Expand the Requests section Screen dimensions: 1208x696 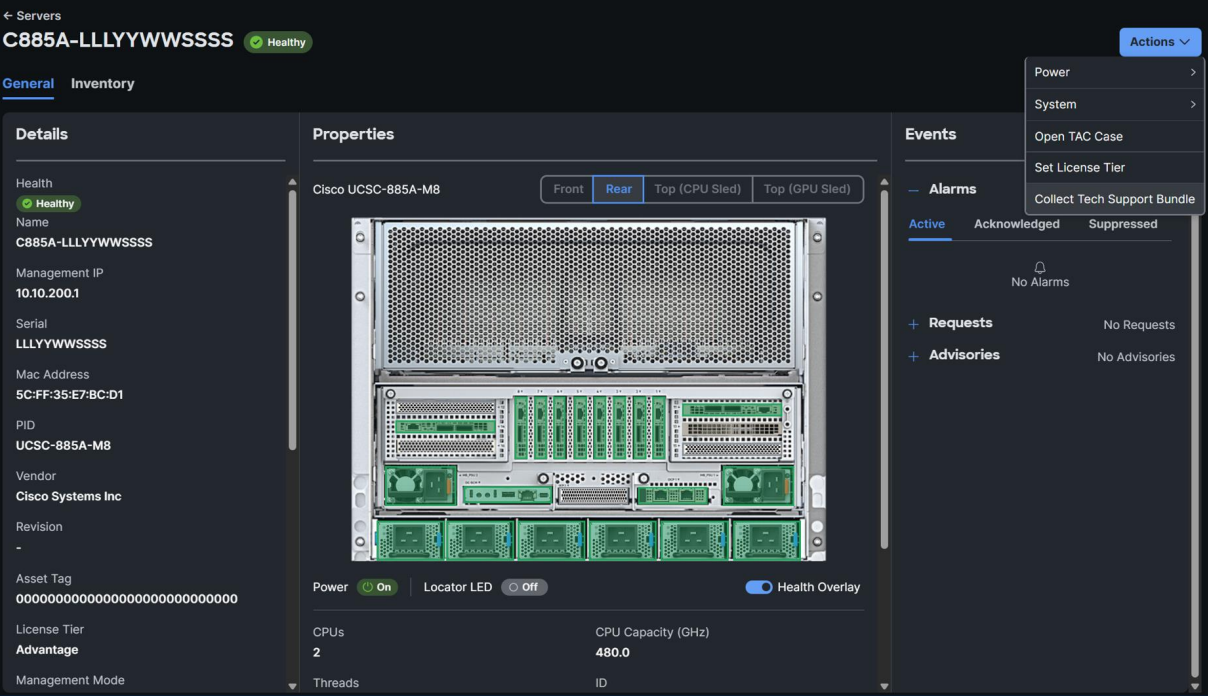click(913, 325)
